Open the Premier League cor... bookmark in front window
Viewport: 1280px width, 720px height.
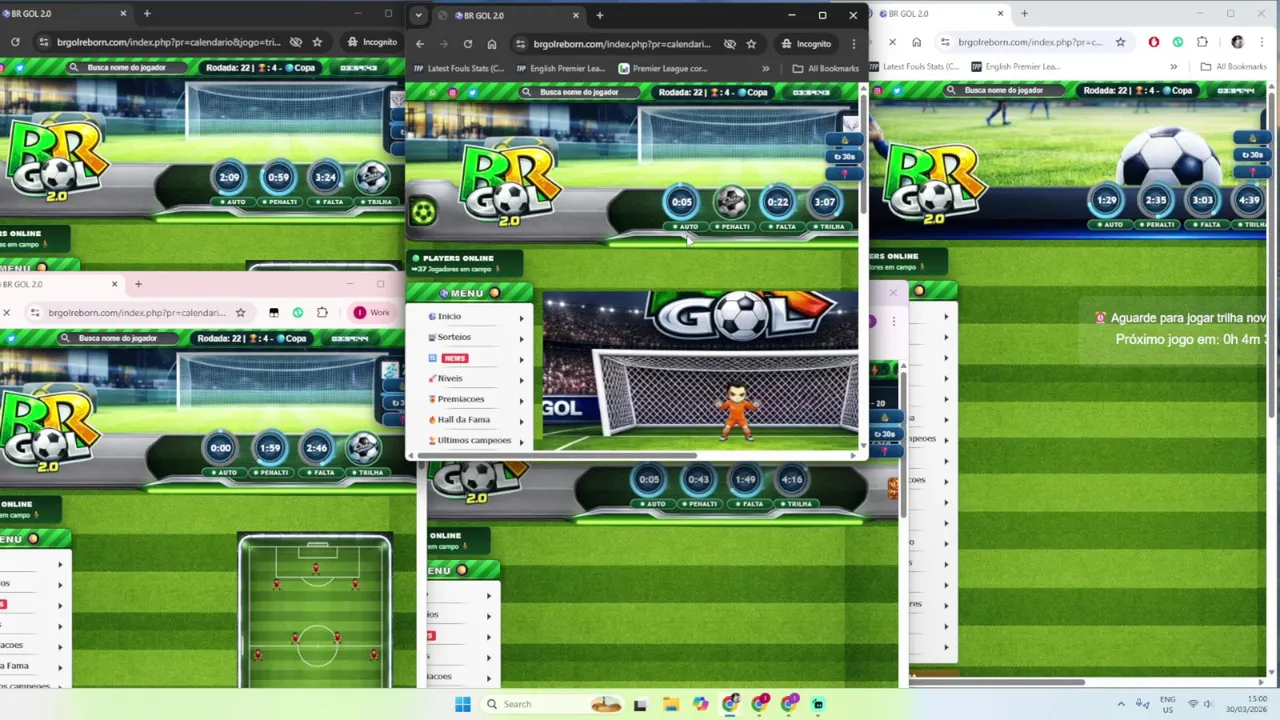coord(663,68)
